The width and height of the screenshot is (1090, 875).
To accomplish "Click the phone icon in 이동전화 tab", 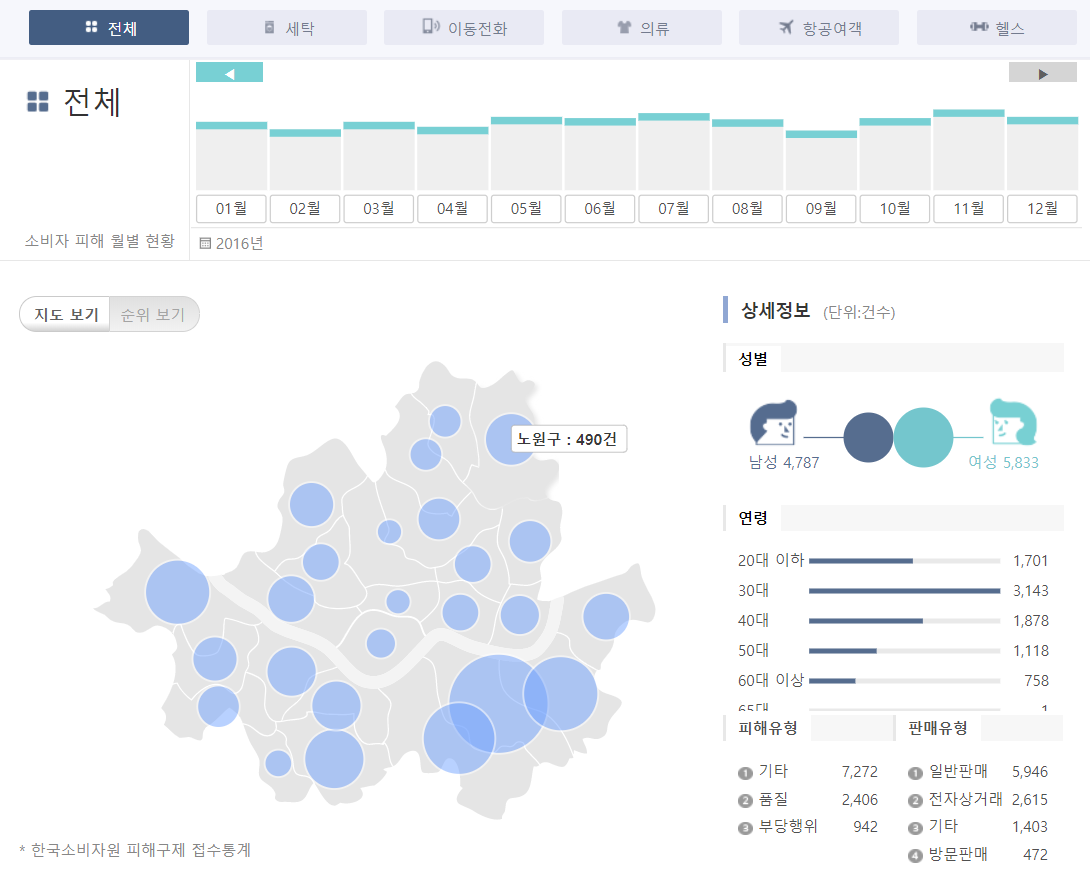I will click(431, 26).
